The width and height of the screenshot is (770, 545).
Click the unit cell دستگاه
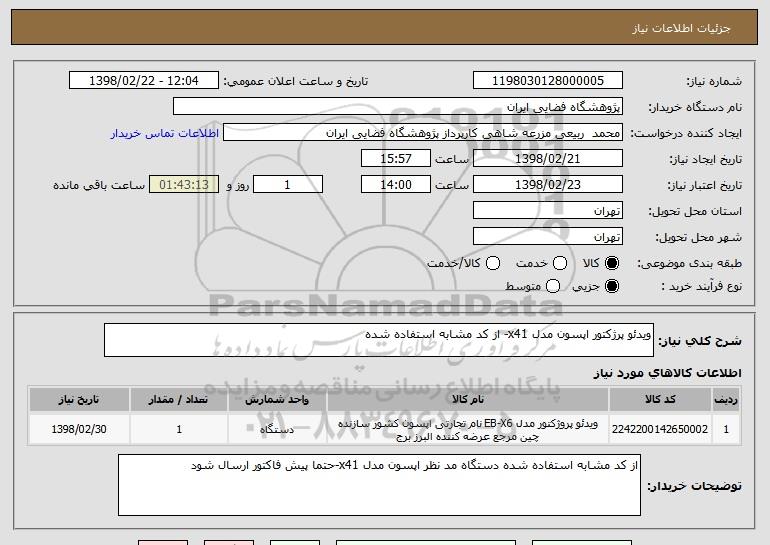[x=277, y=429]
